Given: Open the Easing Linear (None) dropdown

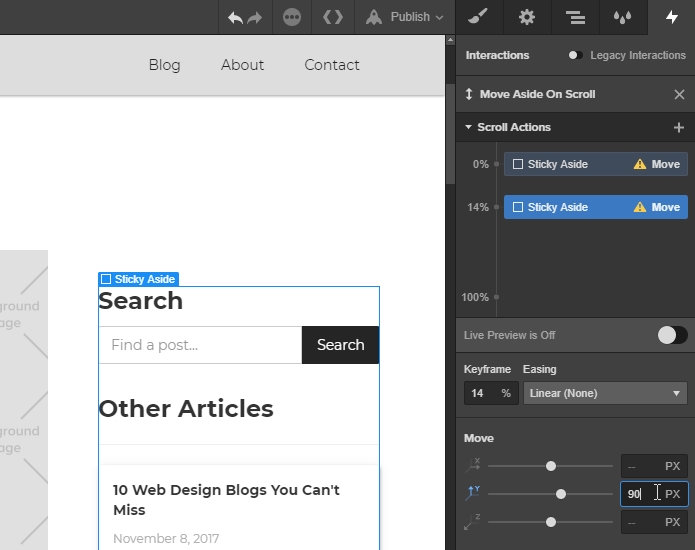Looking at the screenshot, I should point(605,393).
